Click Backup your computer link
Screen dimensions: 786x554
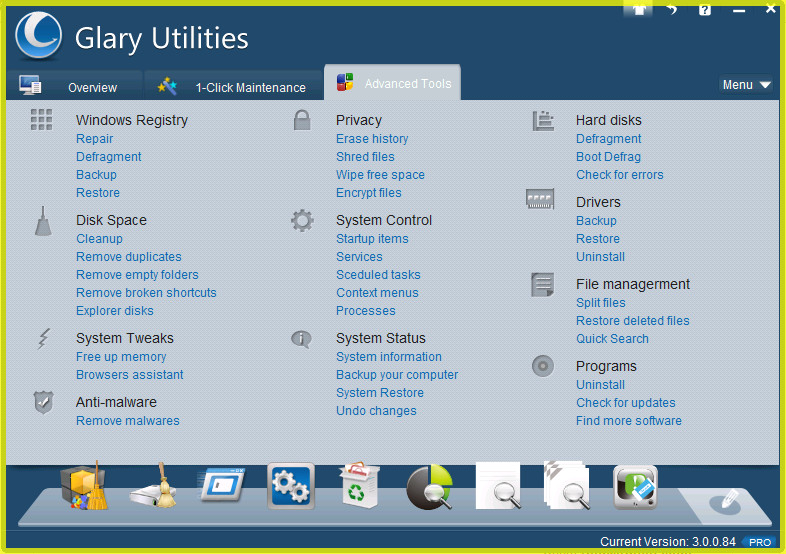(x=397, y=375)
